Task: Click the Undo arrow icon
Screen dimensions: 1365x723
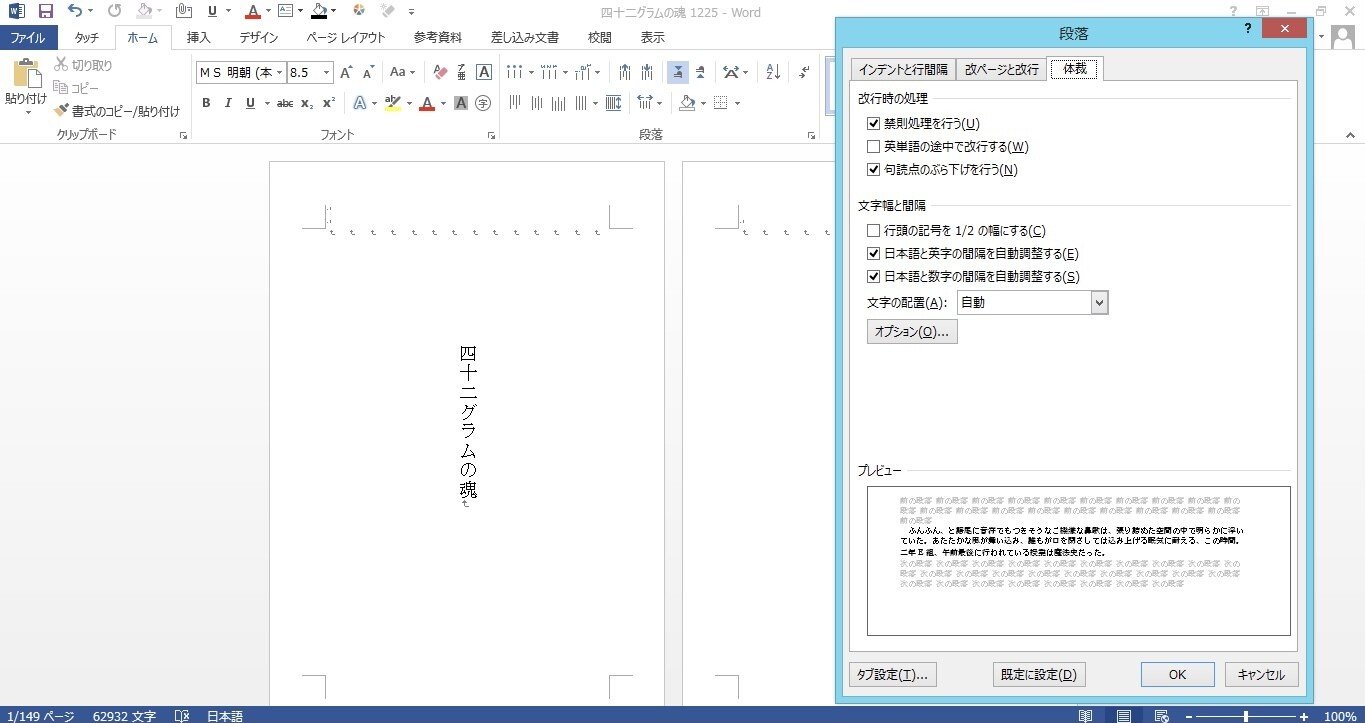Action: click(x=75, y=12)
